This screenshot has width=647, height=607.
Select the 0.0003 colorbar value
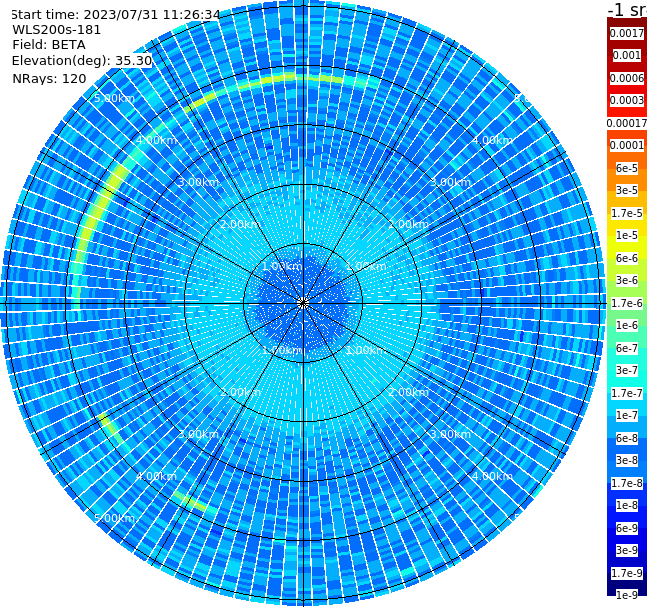click(x=627, y=100)
